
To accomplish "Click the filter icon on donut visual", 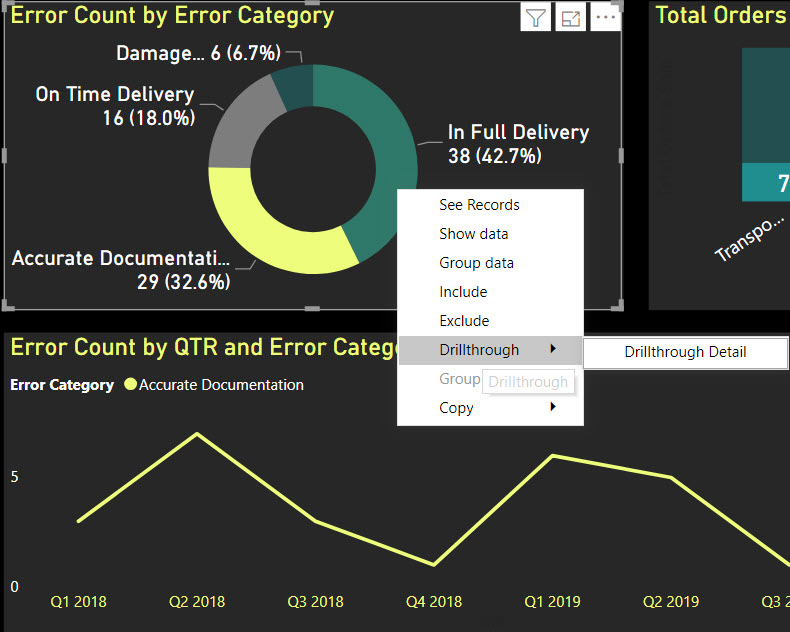I will click(536, 17).
